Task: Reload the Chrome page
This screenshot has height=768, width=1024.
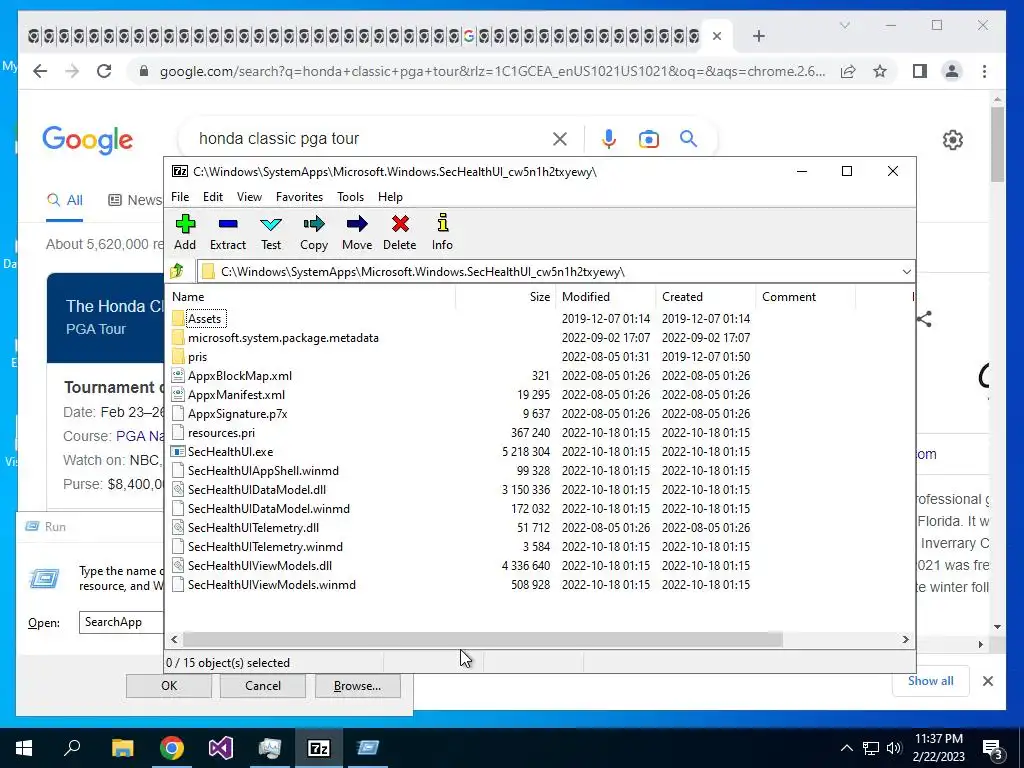Action: pos(104,71)
